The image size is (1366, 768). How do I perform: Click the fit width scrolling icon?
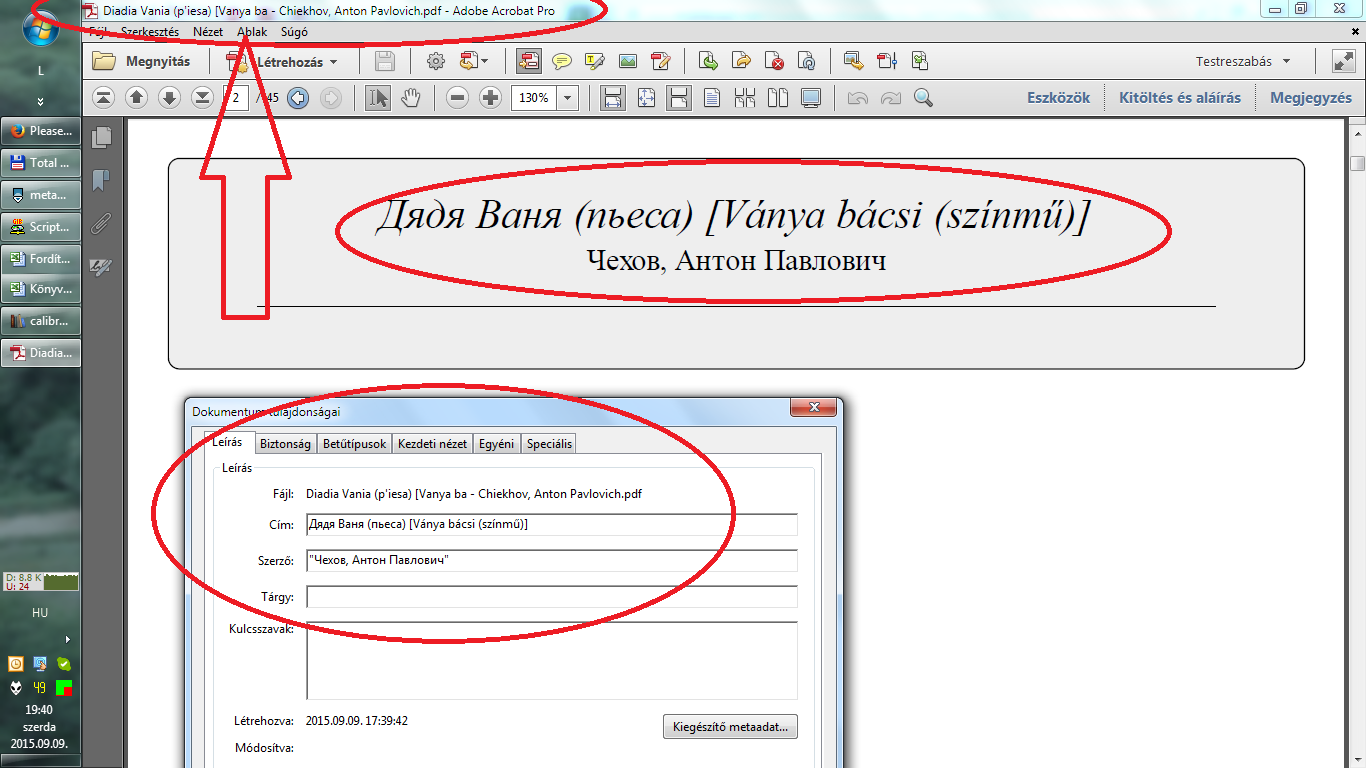click(x=612, y=98)
